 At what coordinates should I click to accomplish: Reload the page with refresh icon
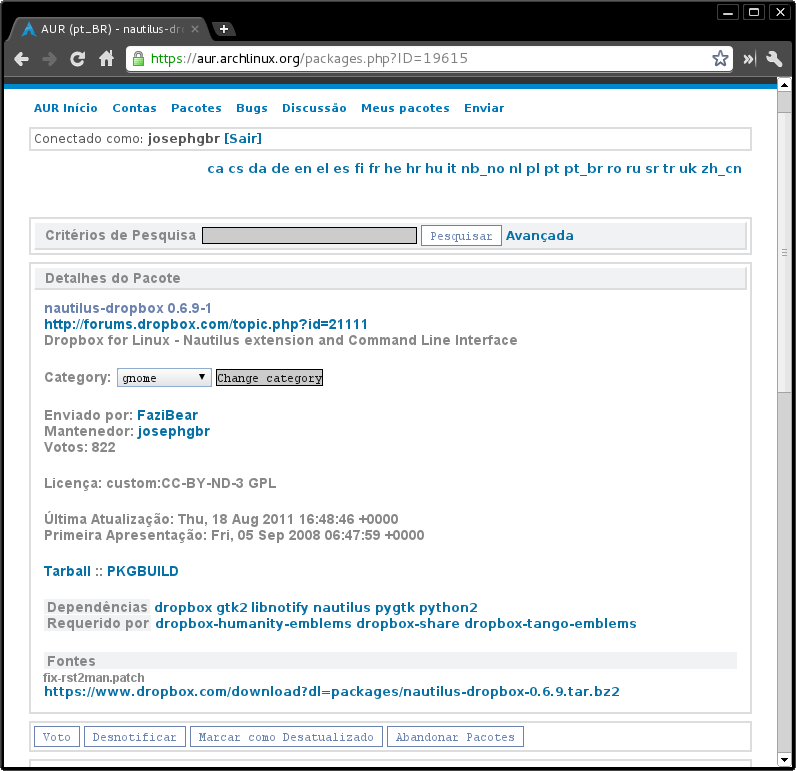click(78, 59)
